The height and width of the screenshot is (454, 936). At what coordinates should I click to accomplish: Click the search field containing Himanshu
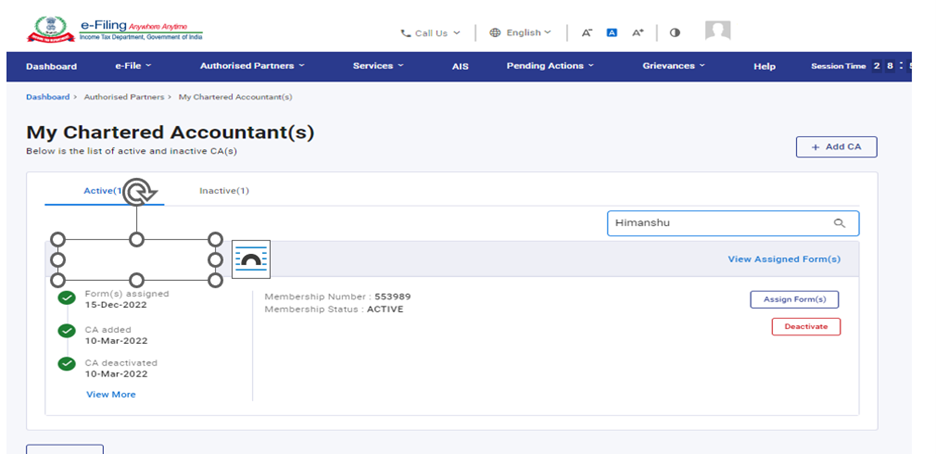click(x=720, y=223)
